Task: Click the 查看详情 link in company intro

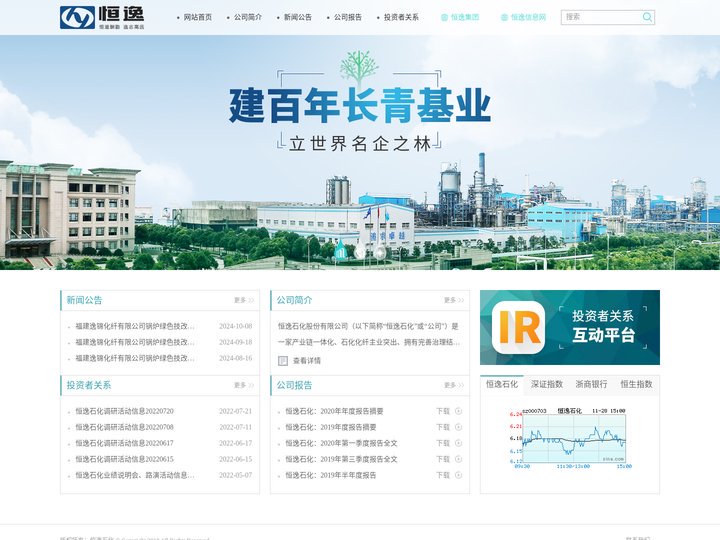Action: (x=307, y=361)
